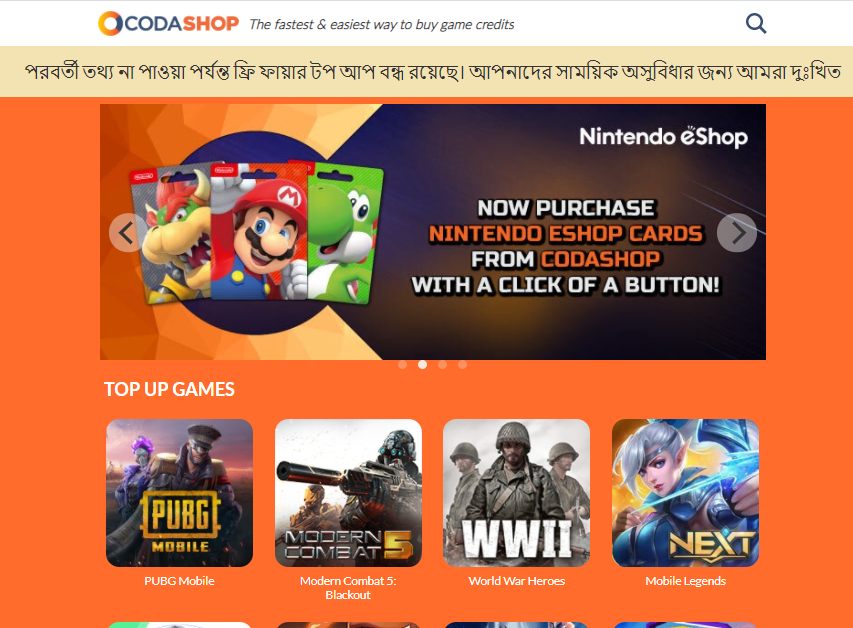Click Modern Combat 5: Blackout label

(348, 588)
